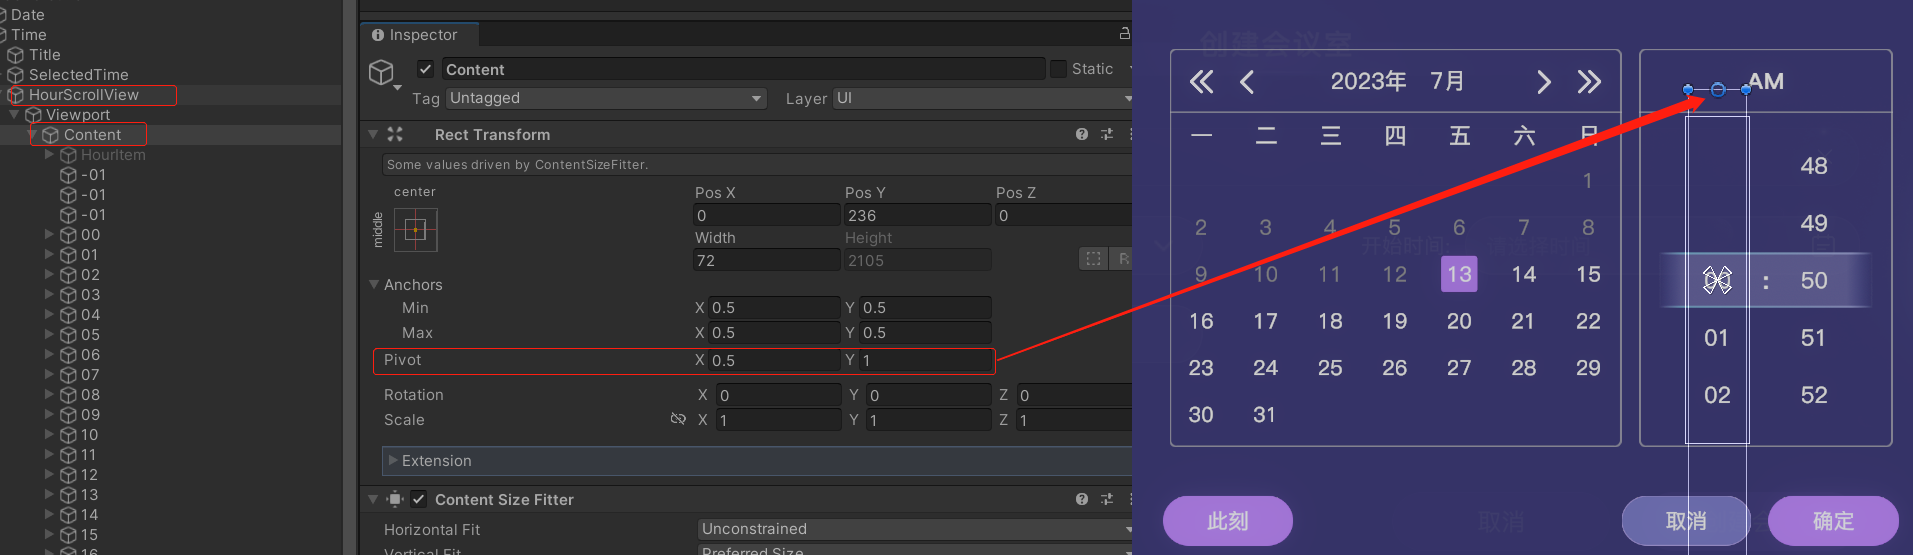
Task: Open the Tag dropdown showing Untagged
Action: (x=606, y=98)
